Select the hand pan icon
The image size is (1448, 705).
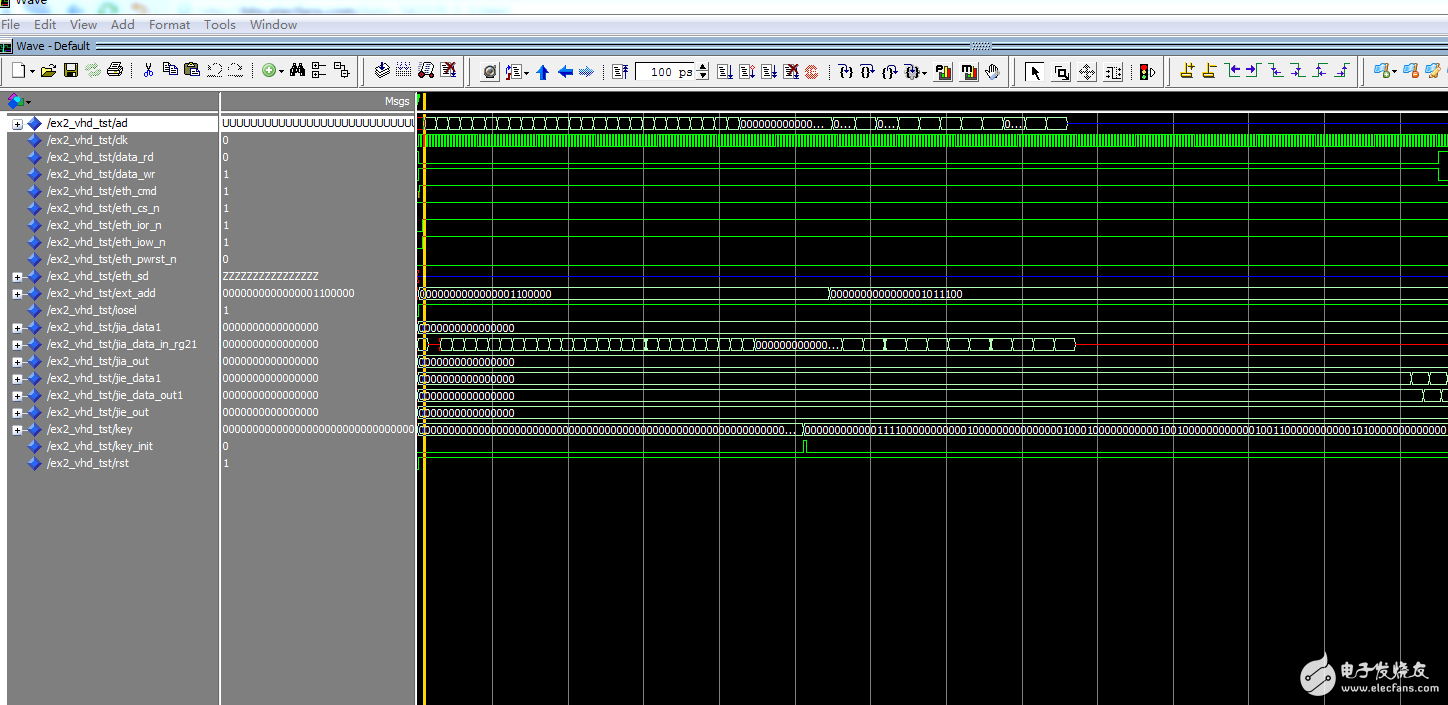click(992, 72)
